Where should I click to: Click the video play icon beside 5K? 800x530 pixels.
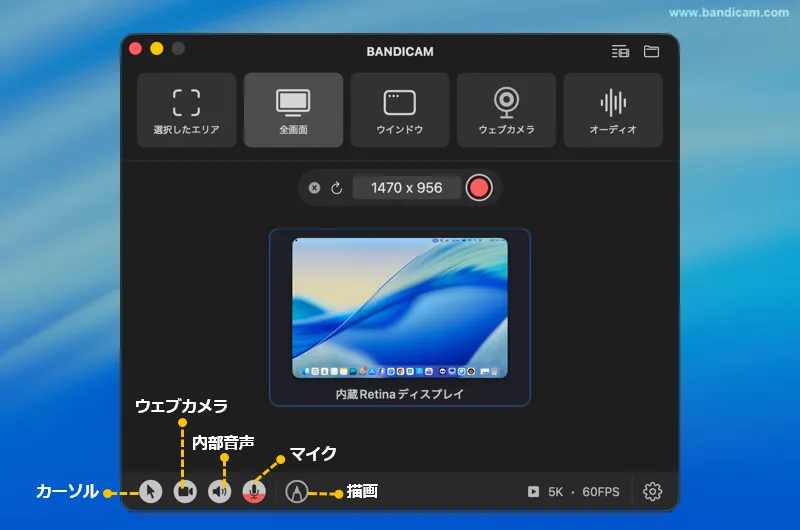pos(533,492)
